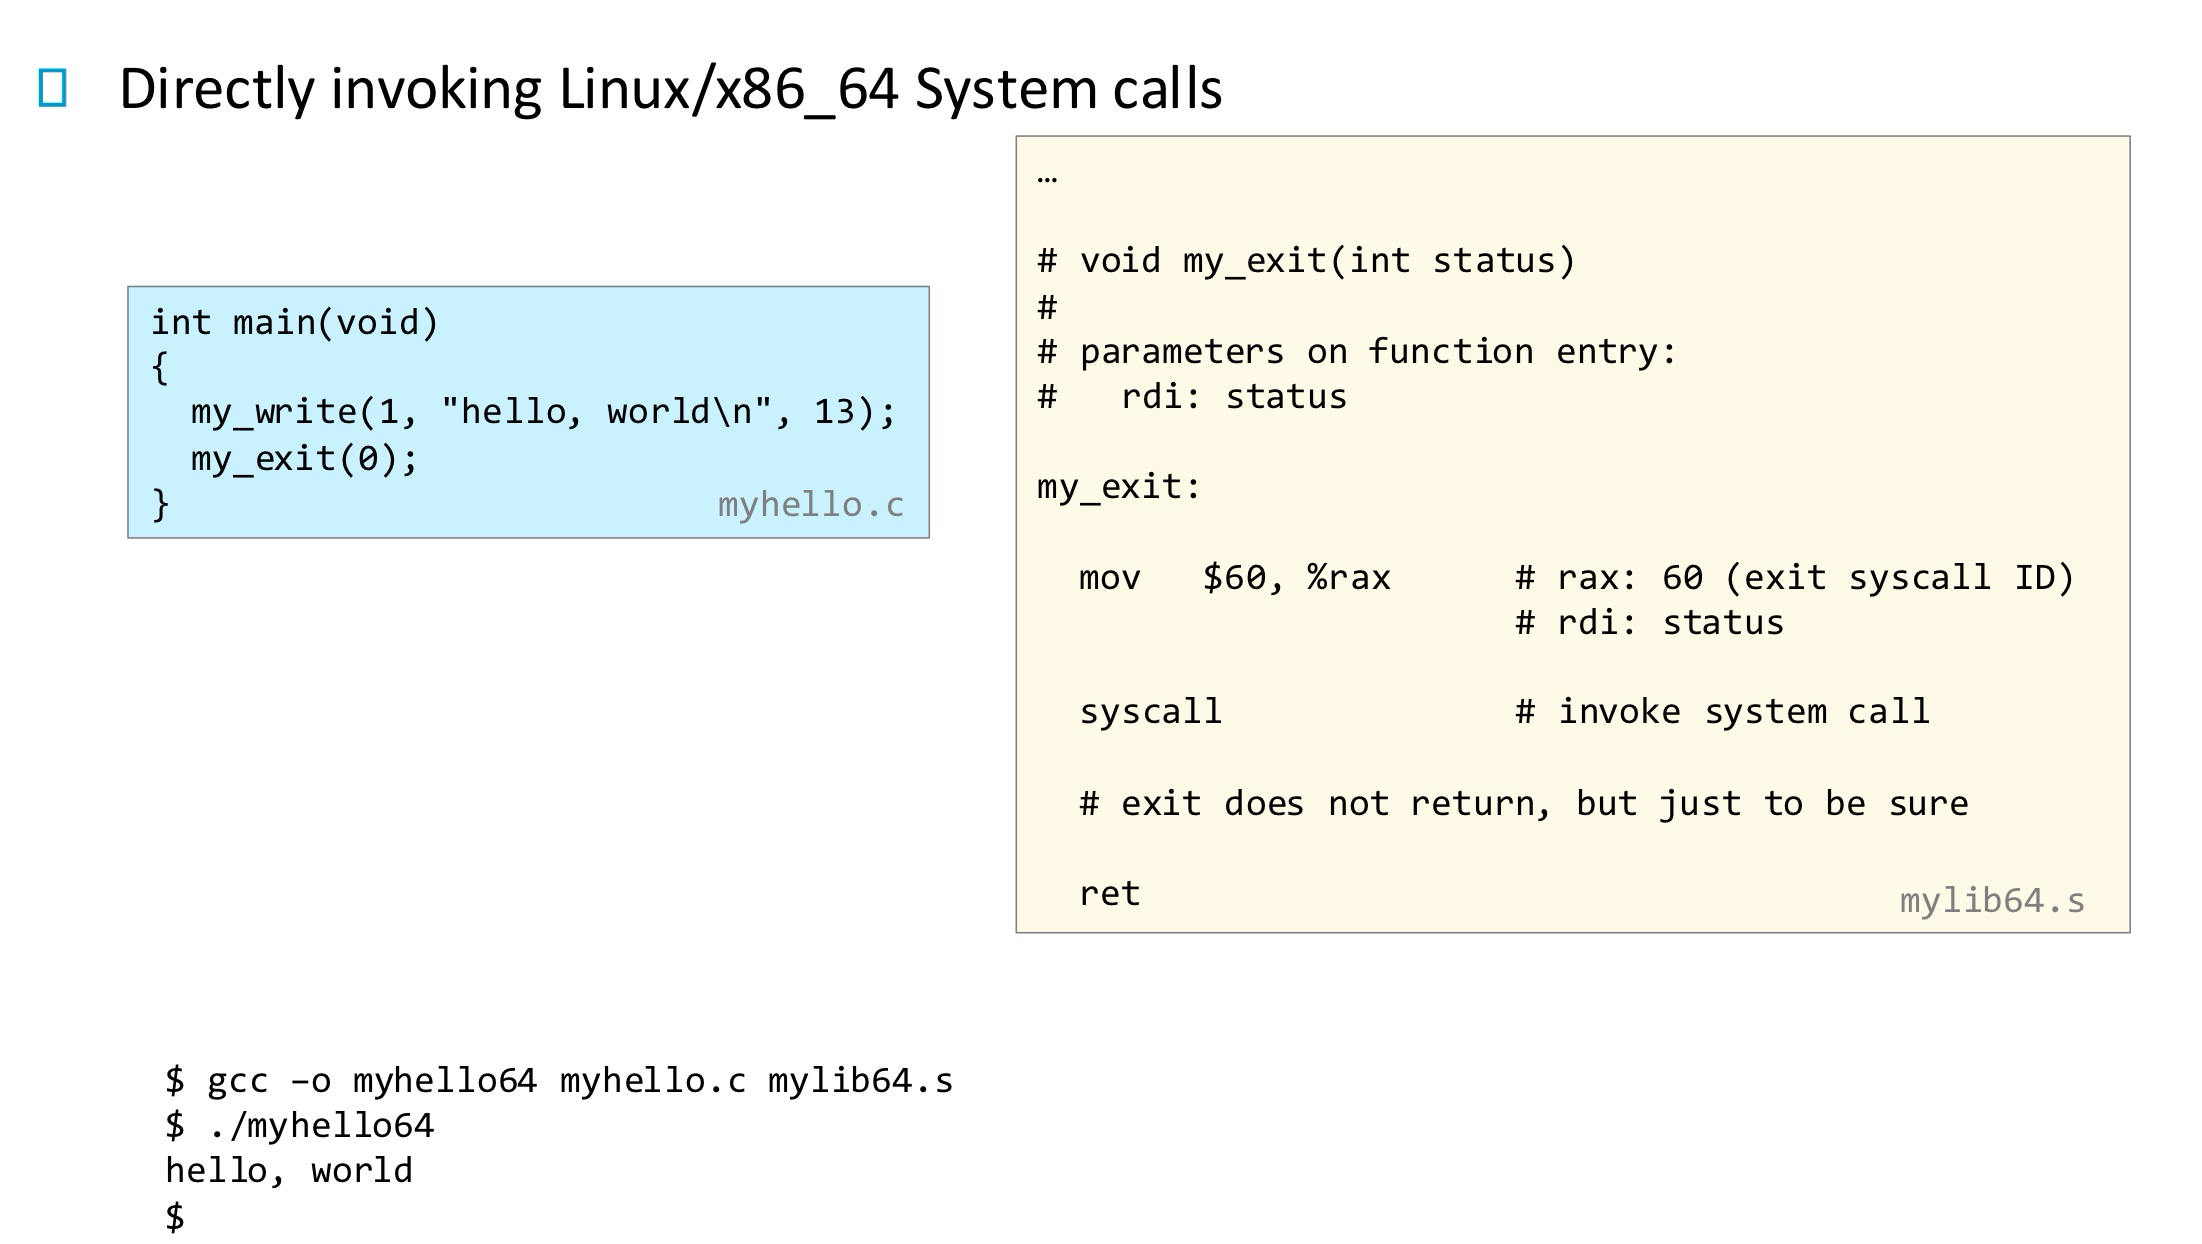Image resolution: width=2202 pixels, height=1244 pixels.
Task: Click the gray 'myhello.c' file label
Action: 811,505
